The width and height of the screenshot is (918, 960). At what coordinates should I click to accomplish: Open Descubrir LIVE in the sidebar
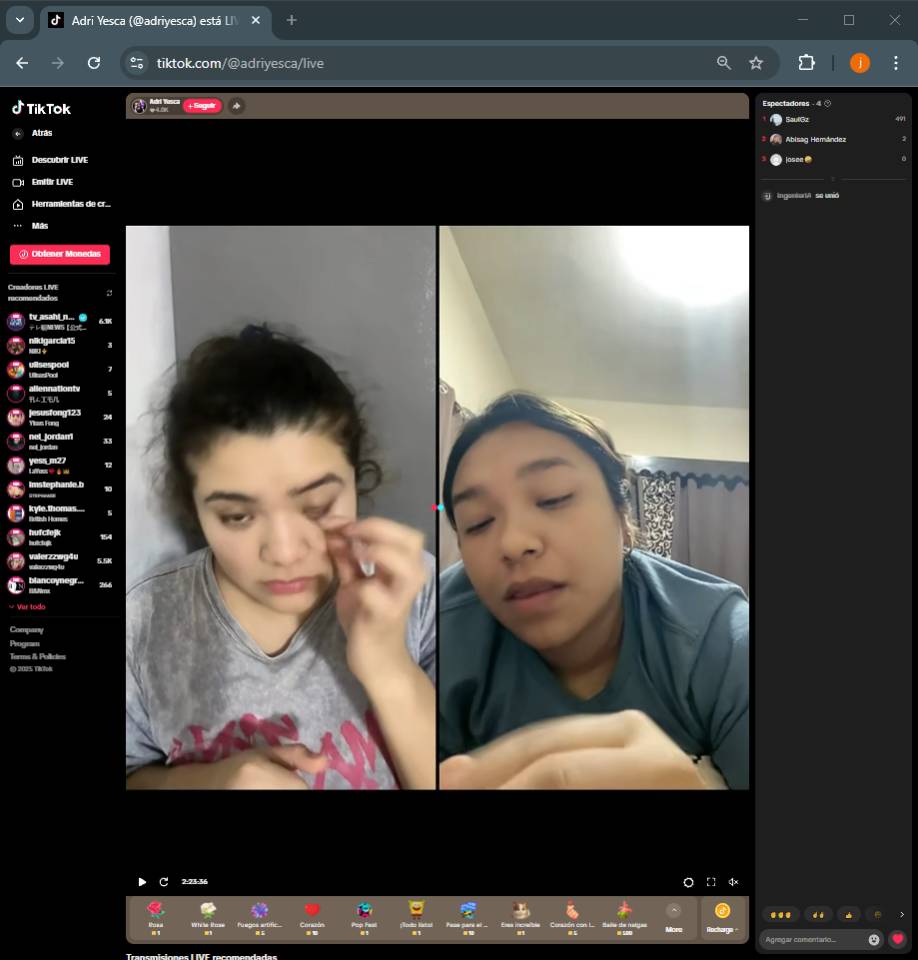pos(59,160)
